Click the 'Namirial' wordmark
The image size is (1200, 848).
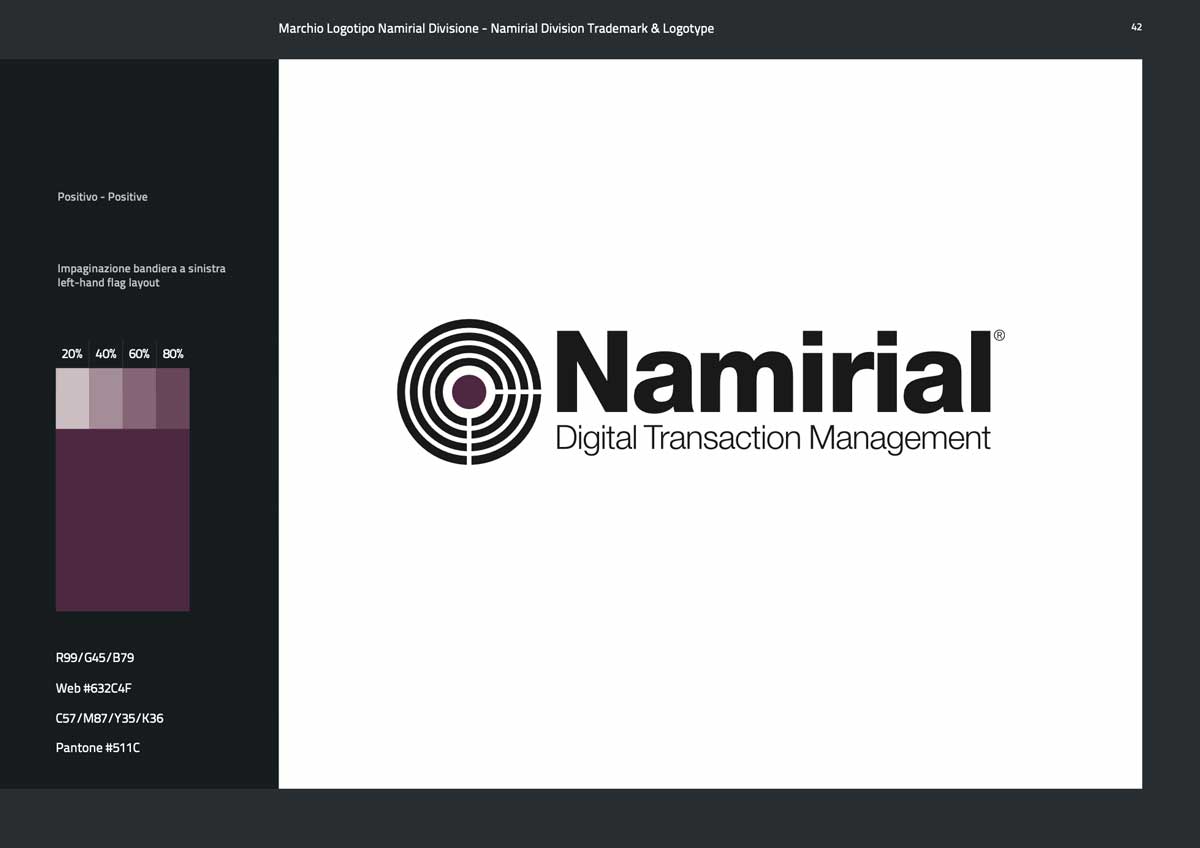773,371
